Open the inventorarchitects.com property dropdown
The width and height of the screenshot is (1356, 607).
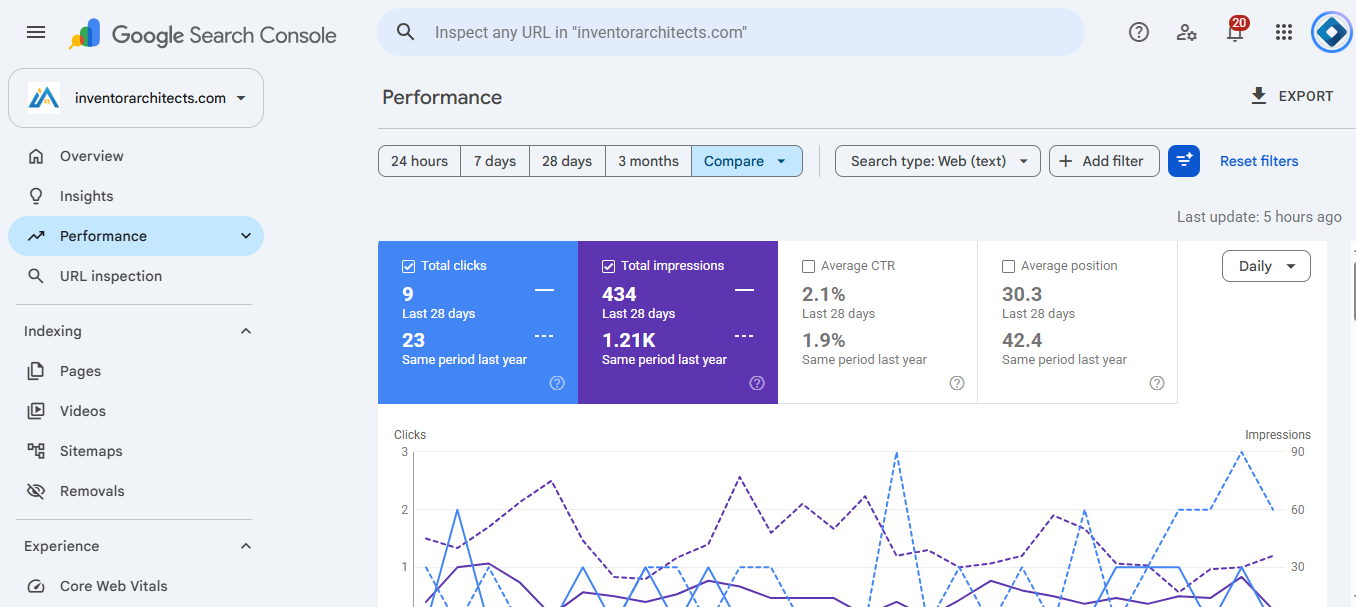136,98
